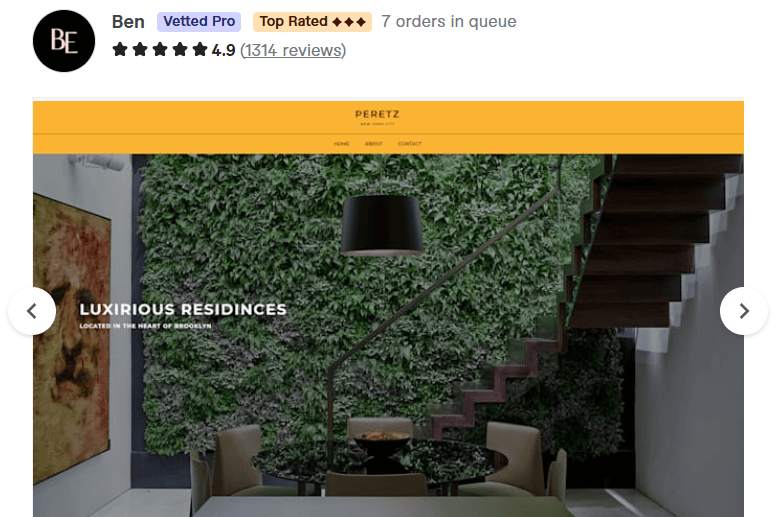
Task: Advance gallery with the next arrow
Action: [744, 311]
